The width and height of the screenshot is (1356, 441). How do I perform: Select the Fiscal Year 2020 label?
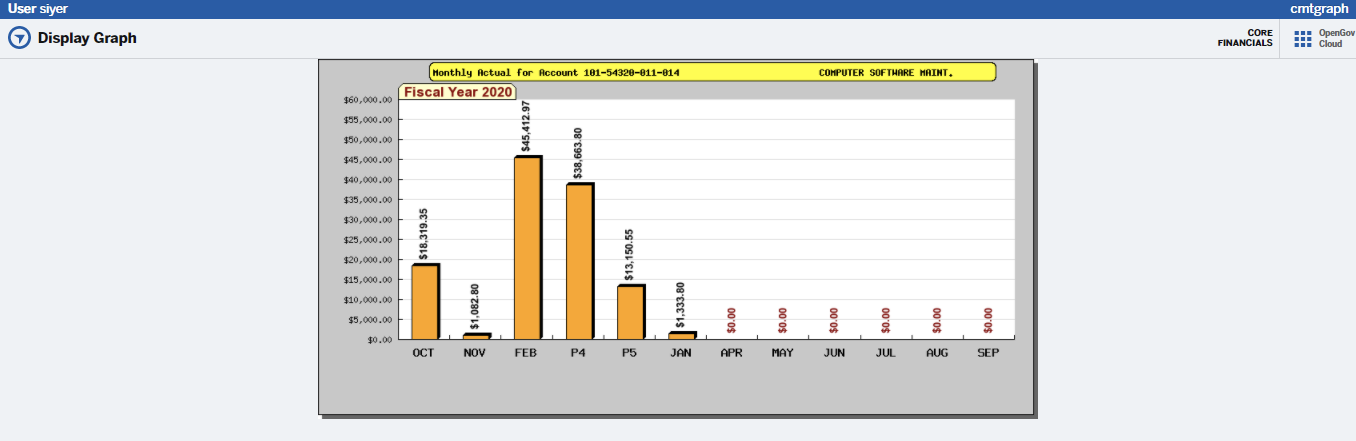click(458, 92)
